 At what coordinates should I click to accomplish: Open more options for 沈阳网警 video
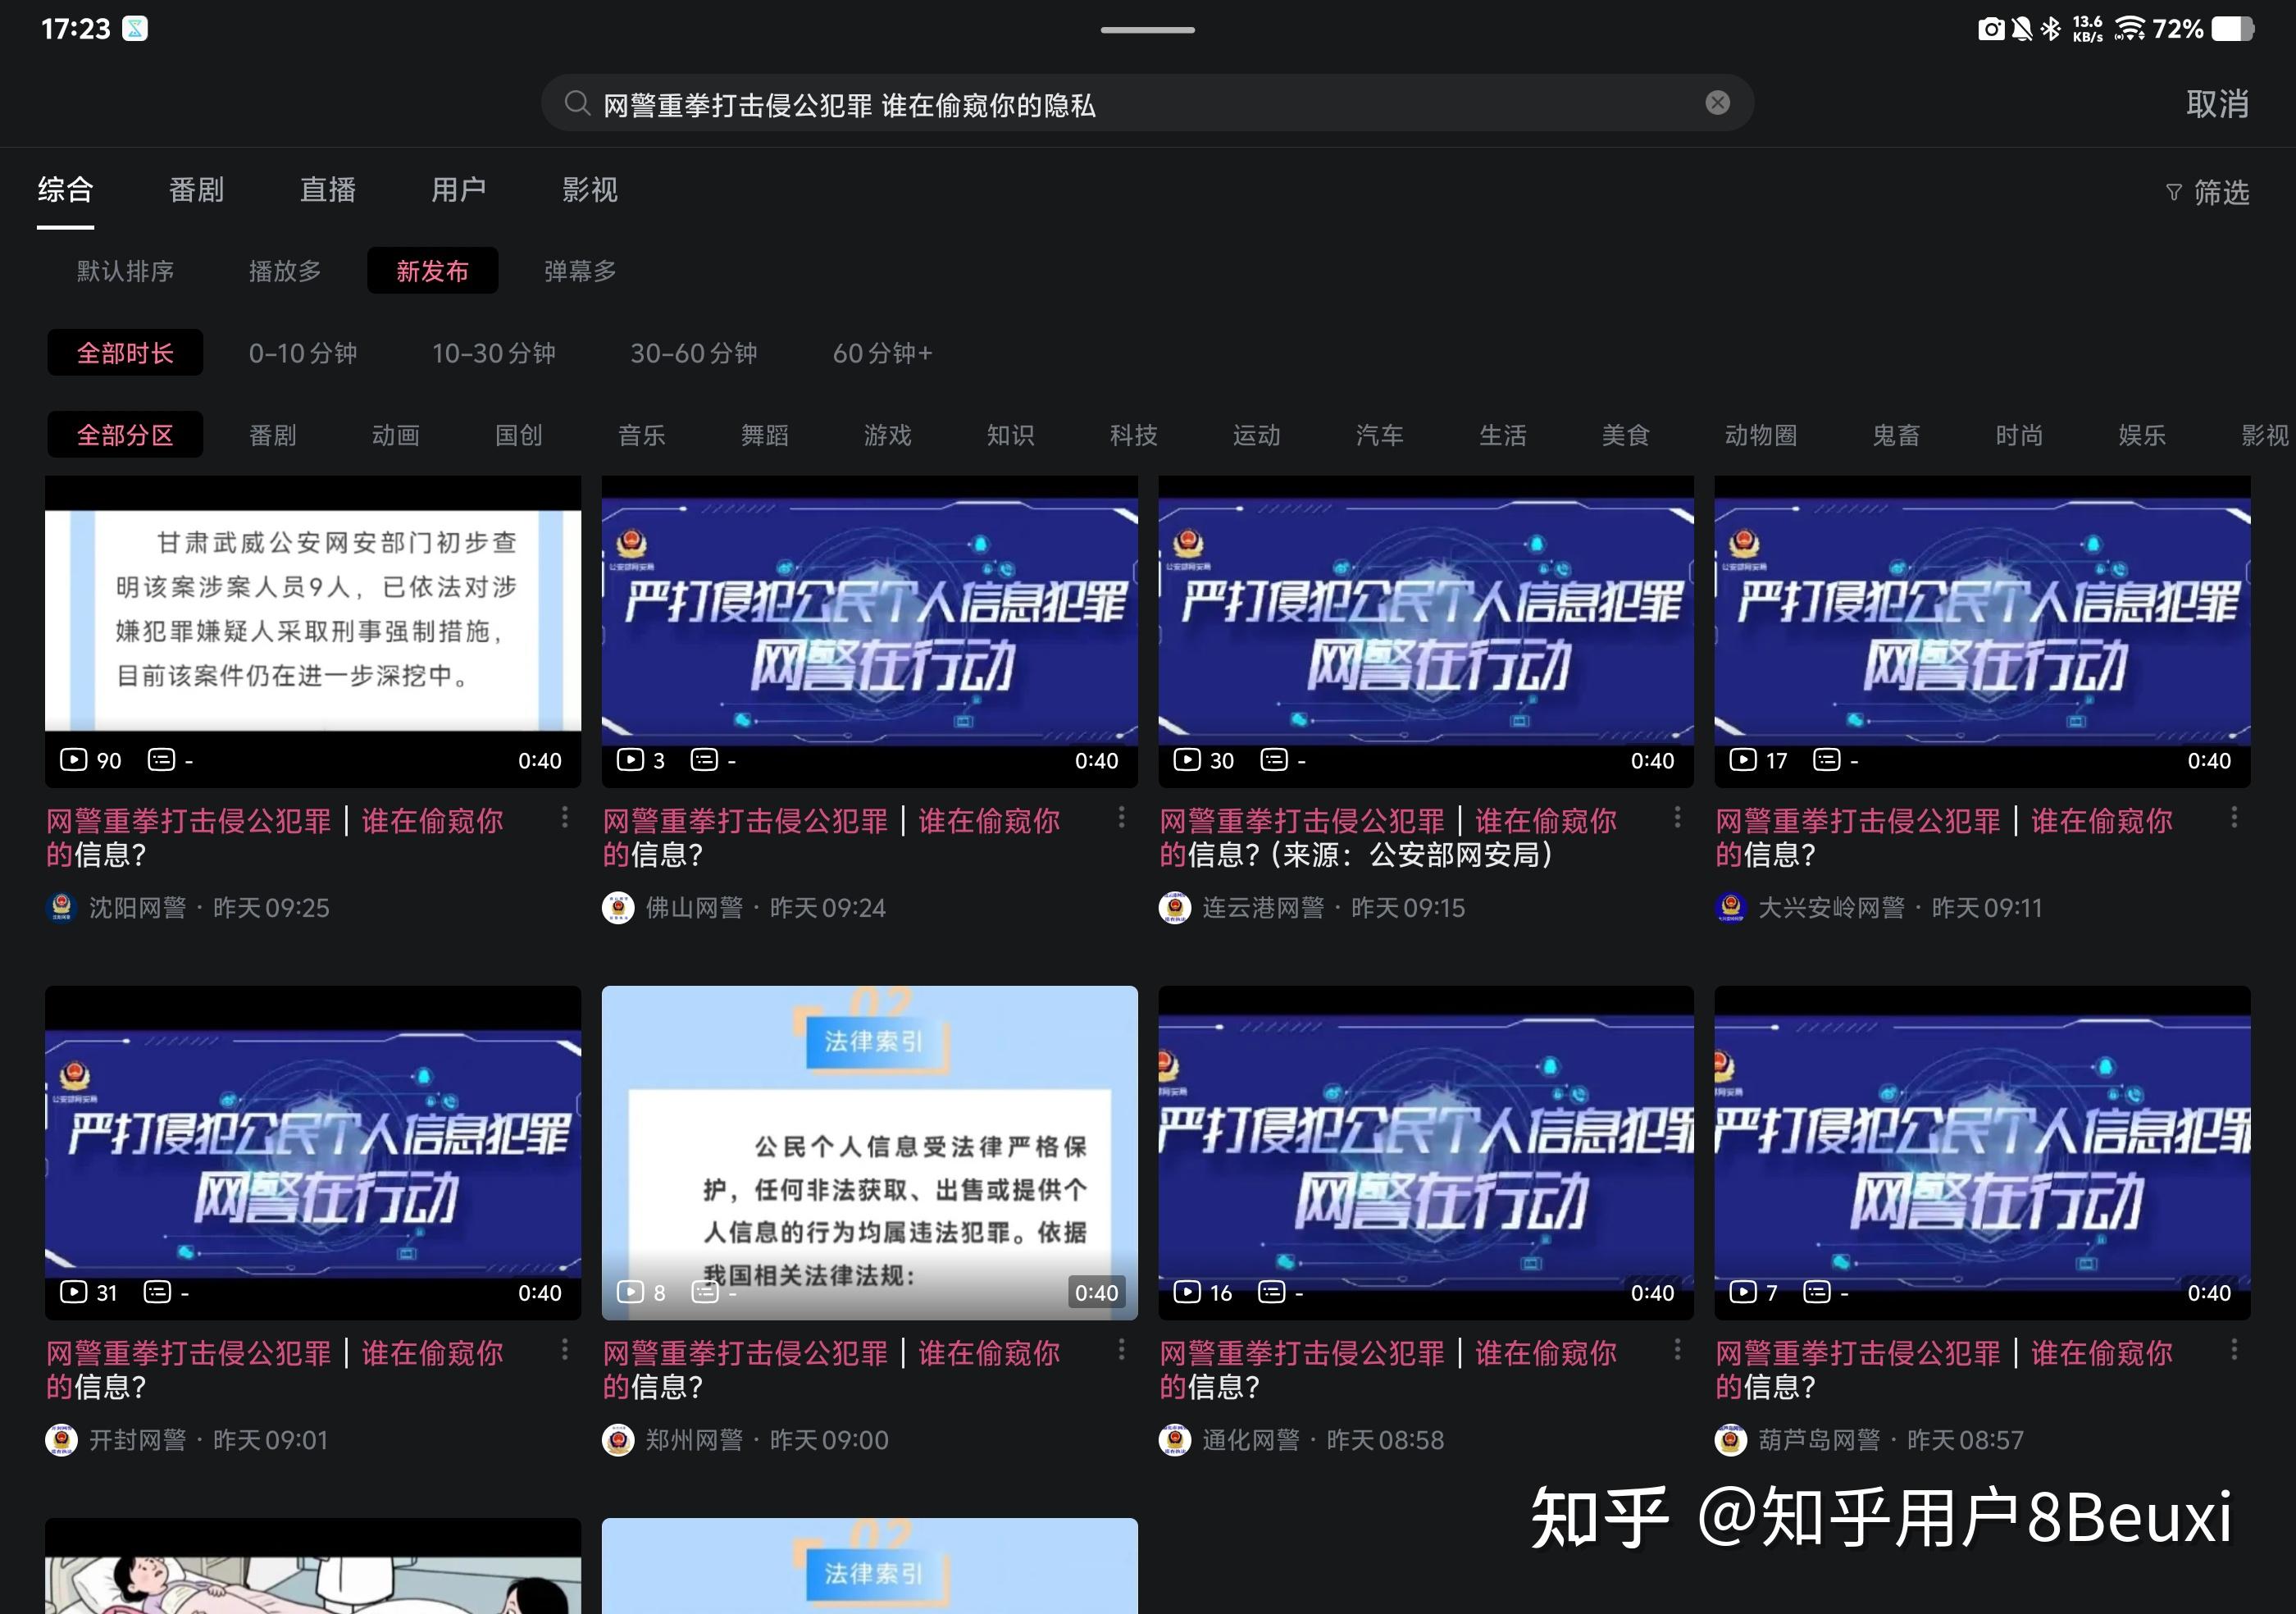(x=565, y=818)
